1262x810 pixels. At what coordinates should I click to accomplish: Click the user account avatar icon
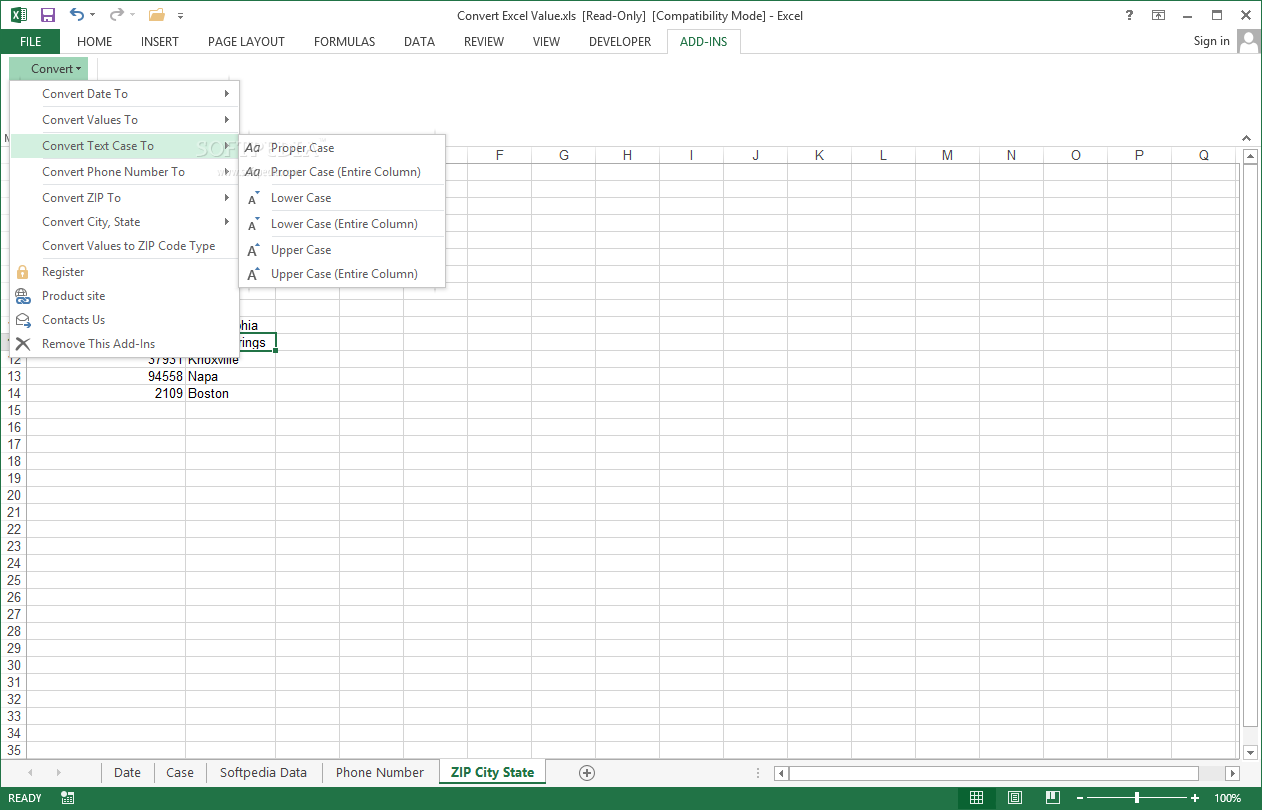1249,41
